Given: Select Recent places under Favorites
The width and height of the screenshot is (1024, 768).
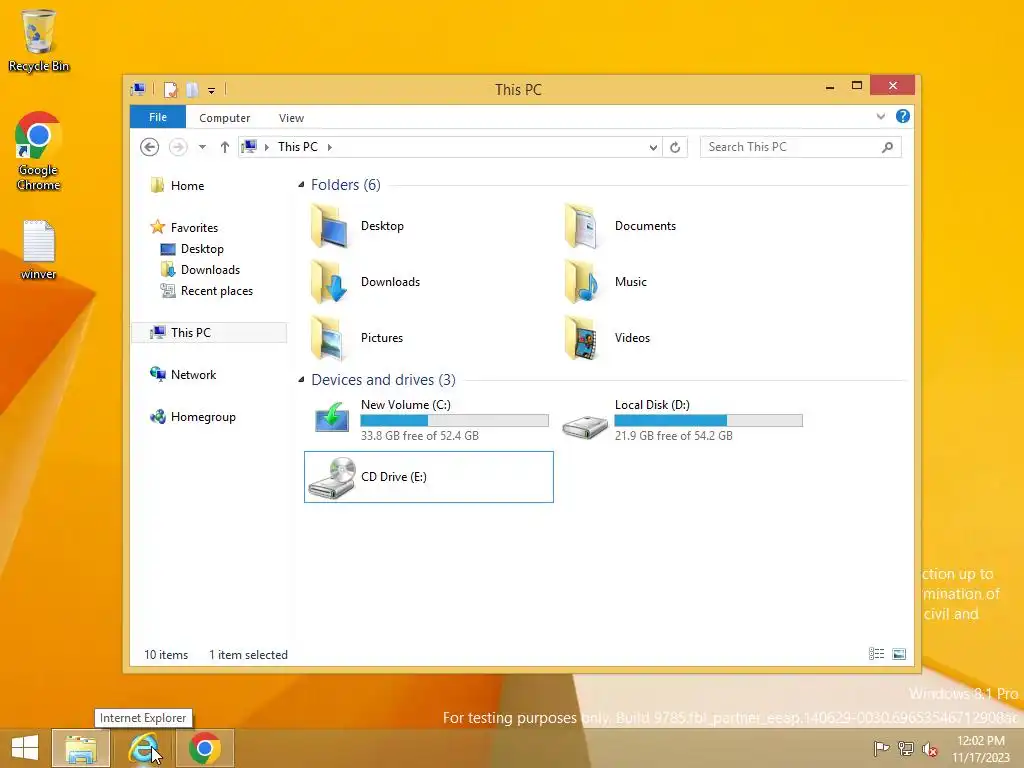Looking at the screenshot, I should (x=216, y=291).
